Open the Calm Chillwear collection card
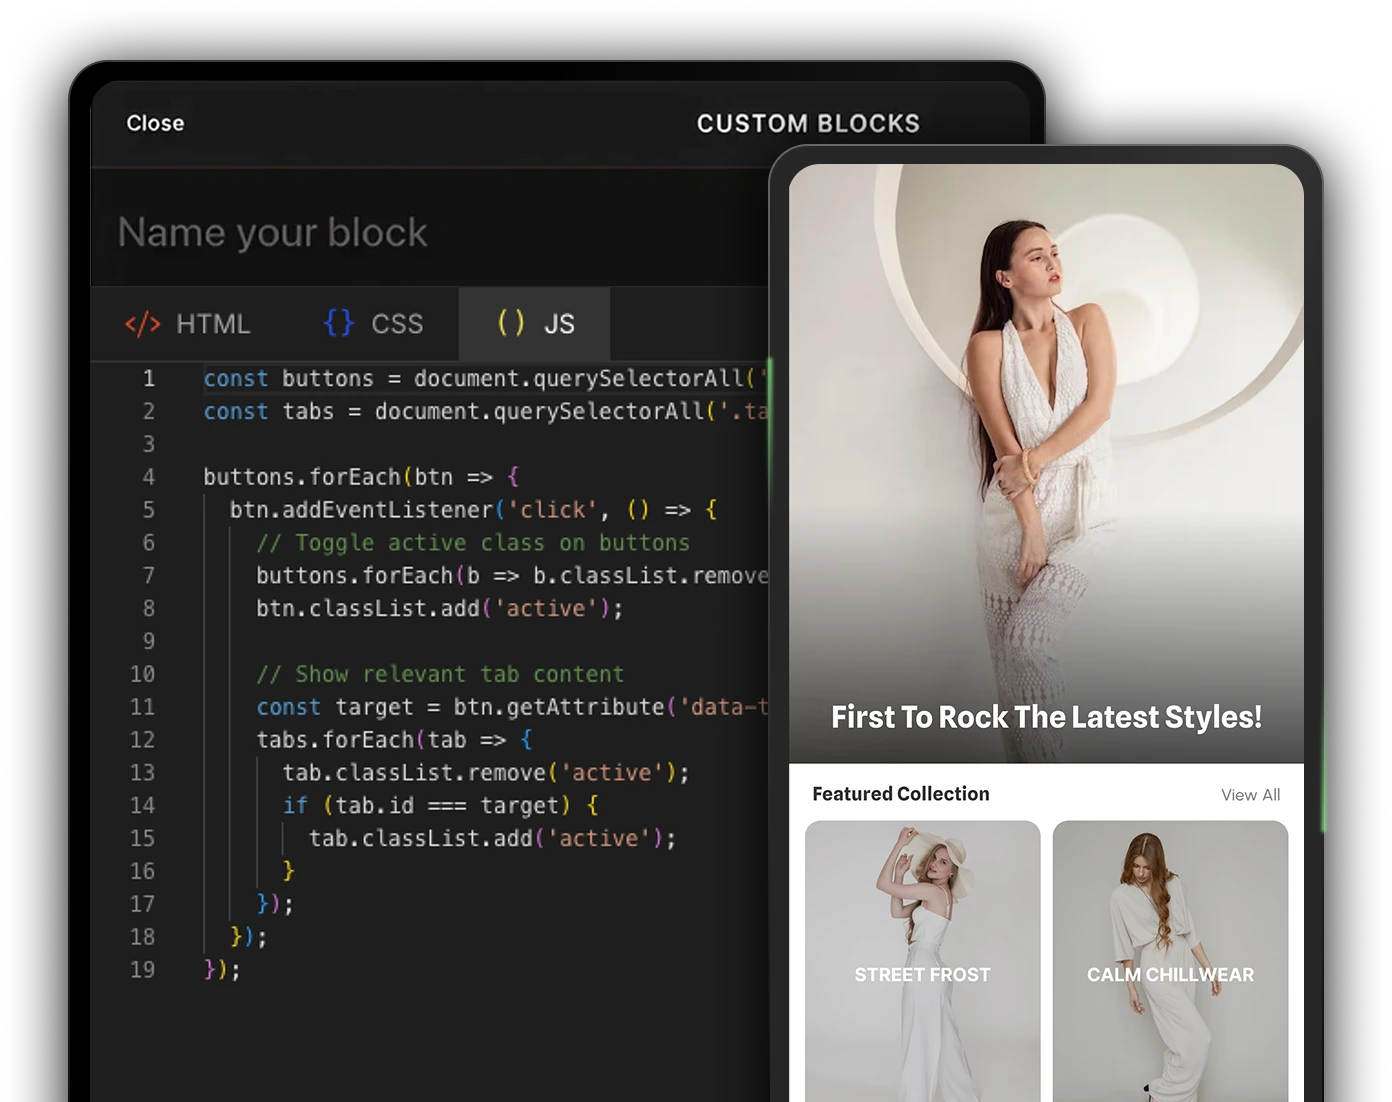 pos(1170,960)
